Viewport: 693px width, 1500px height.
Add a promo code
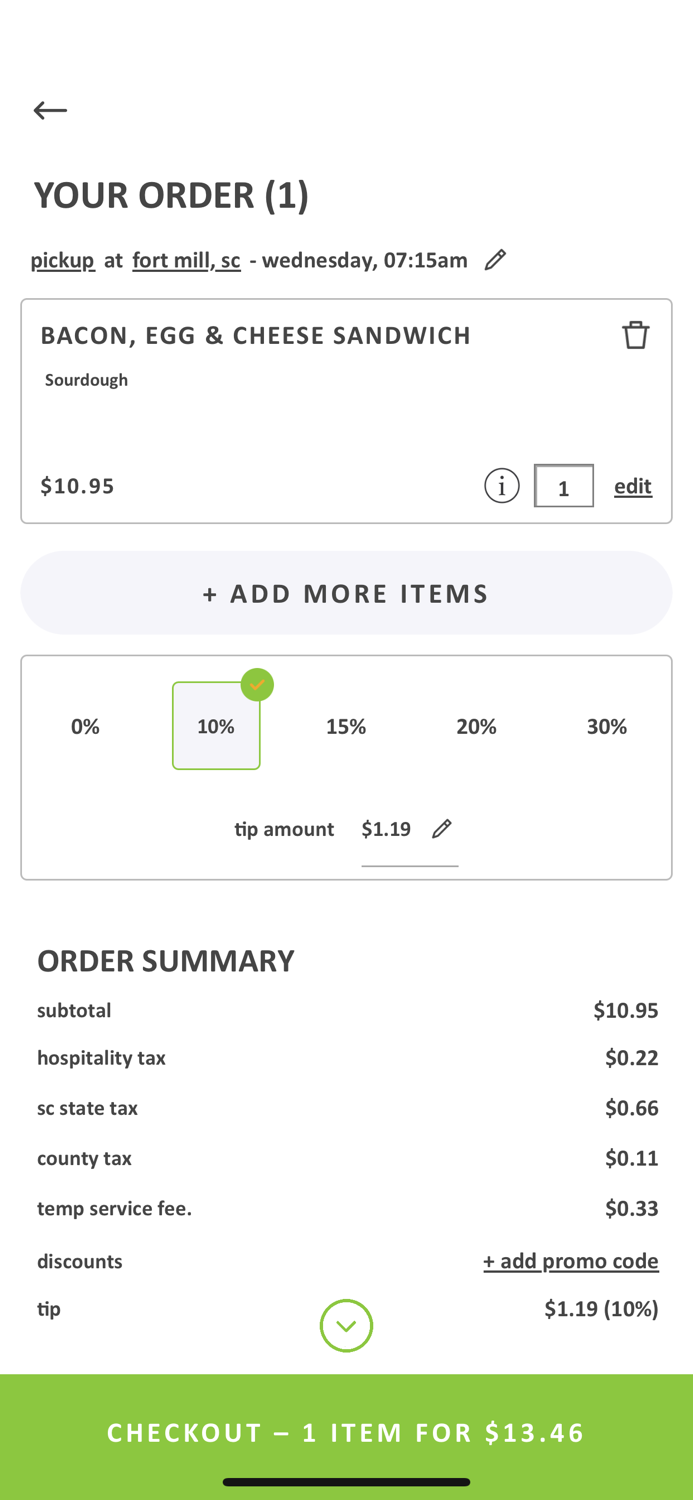[571, 1261]
